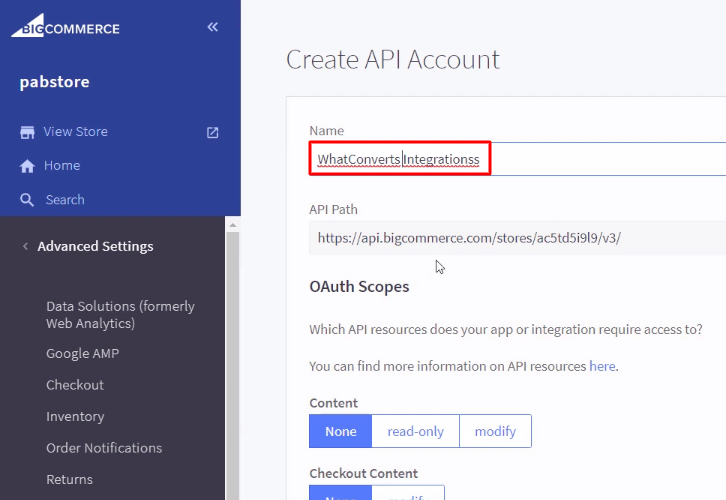This screenshot has width=726, height=500.
Task: Click the View Store storefront icon
Action: (27, 132)
